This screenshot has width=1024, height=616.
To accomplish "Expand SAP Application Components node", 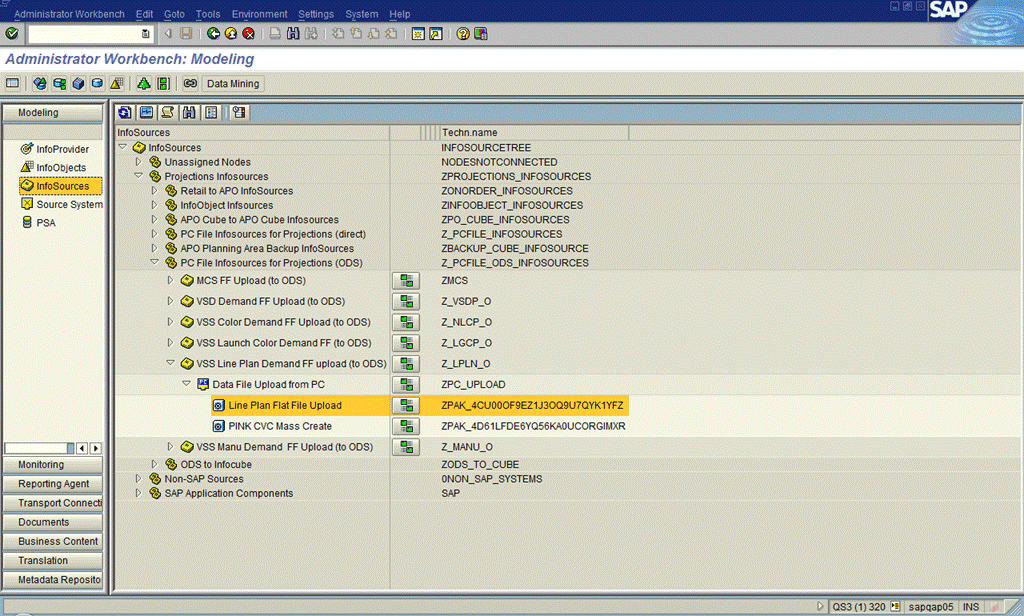I will click(x=138, y=493).
